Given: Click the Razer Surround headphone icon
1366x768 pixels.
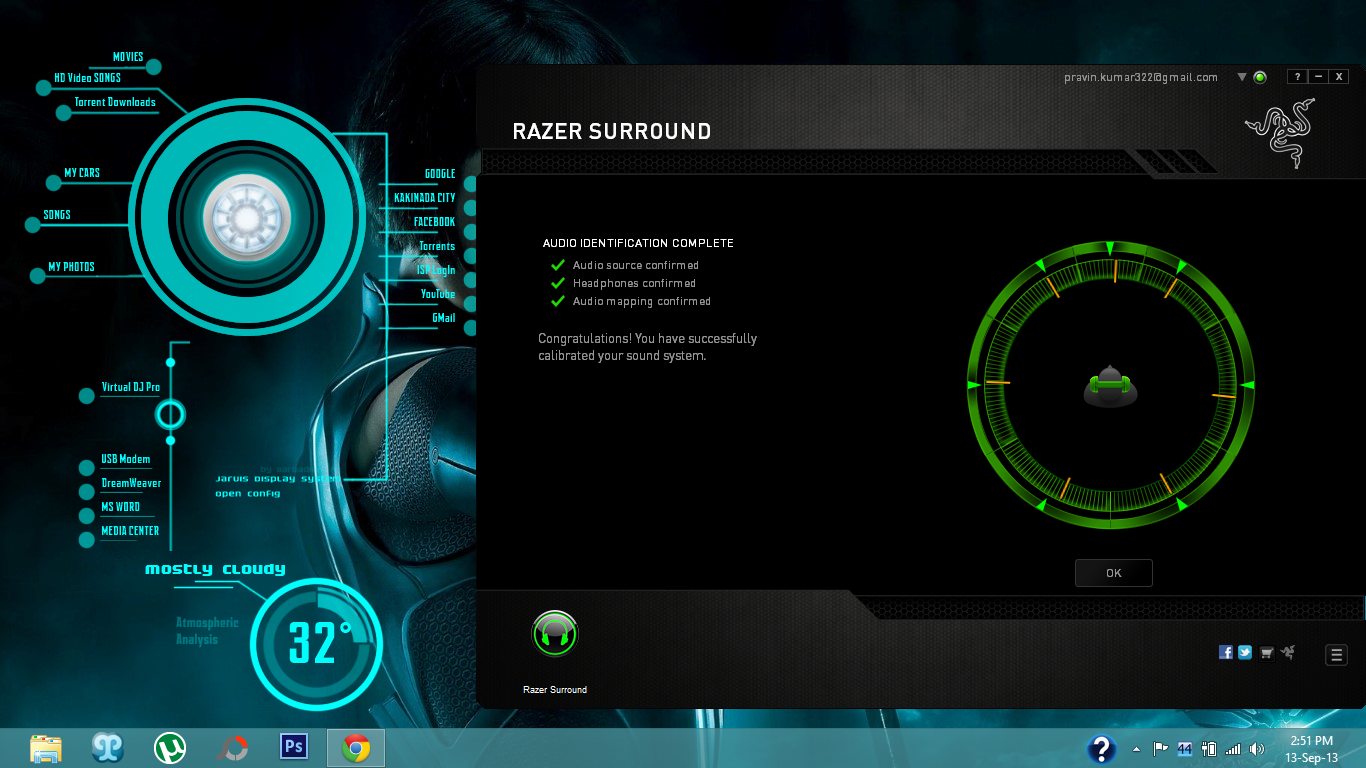Looking at the screenshot, I should pos(554,633).
